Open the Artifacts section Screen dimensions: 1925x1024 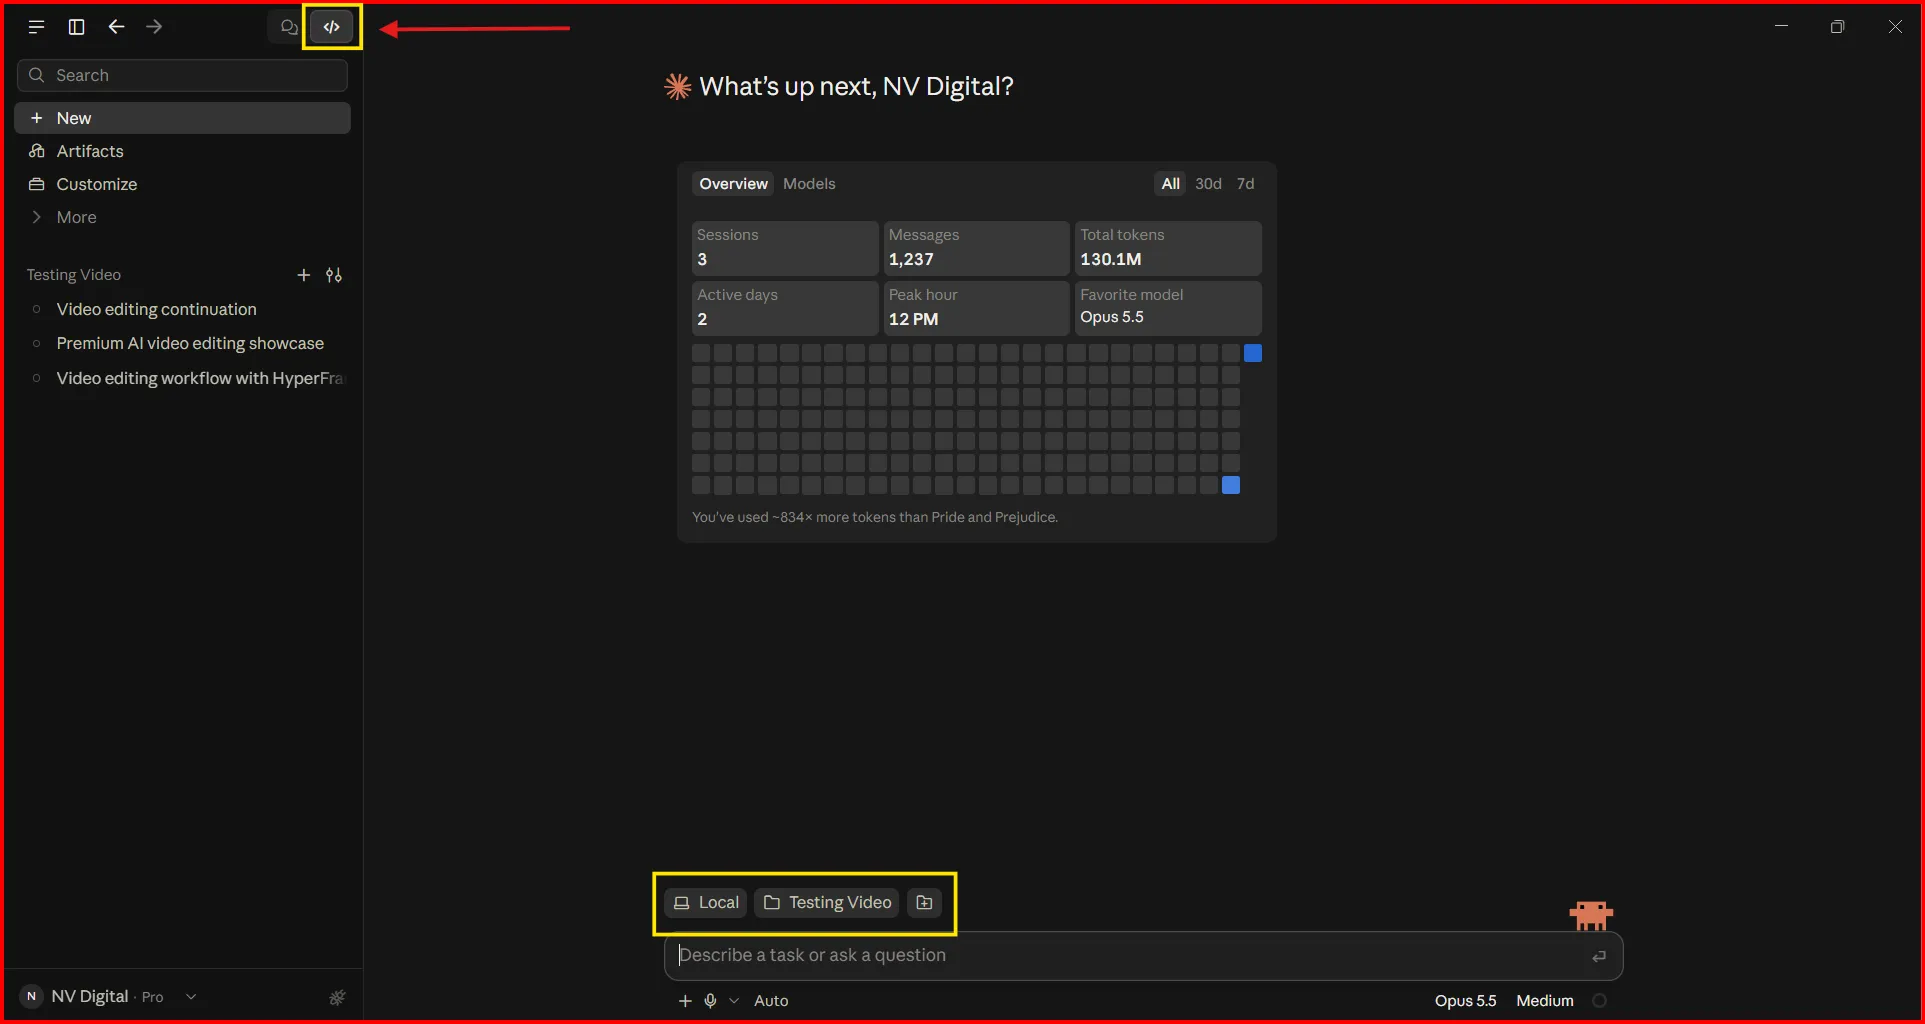click(182, 151)
